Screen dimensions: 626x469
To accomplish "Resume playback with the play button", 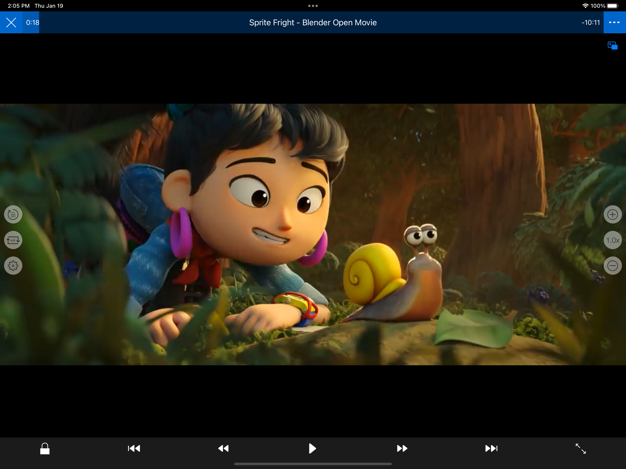I will 312,449.
